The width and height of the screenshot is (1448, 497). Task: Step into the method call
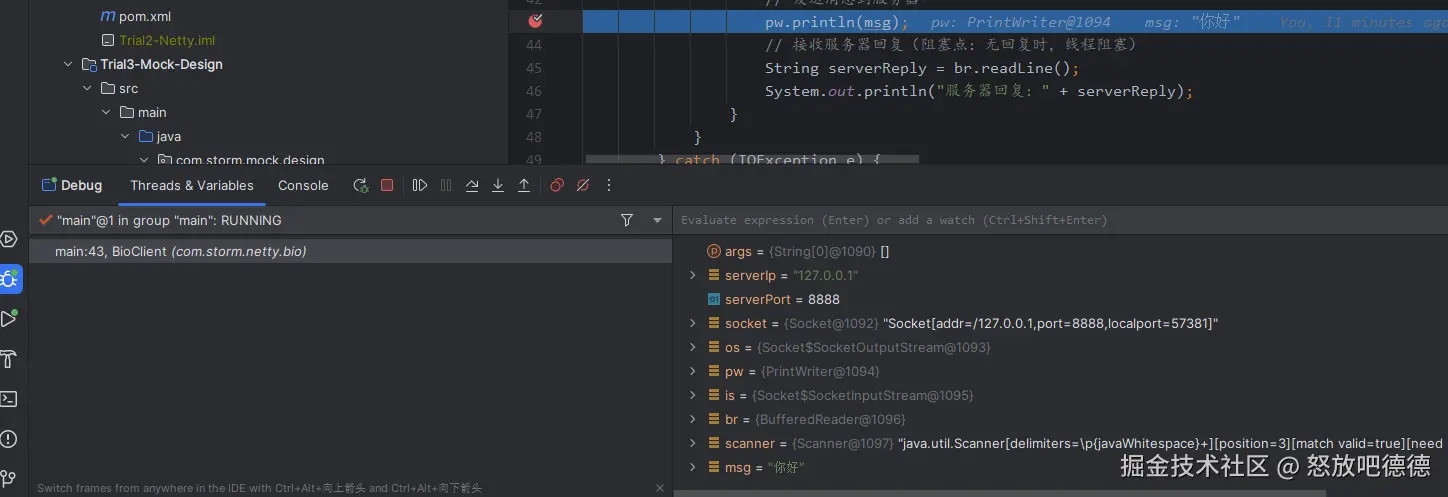click(x=498, y=185)
